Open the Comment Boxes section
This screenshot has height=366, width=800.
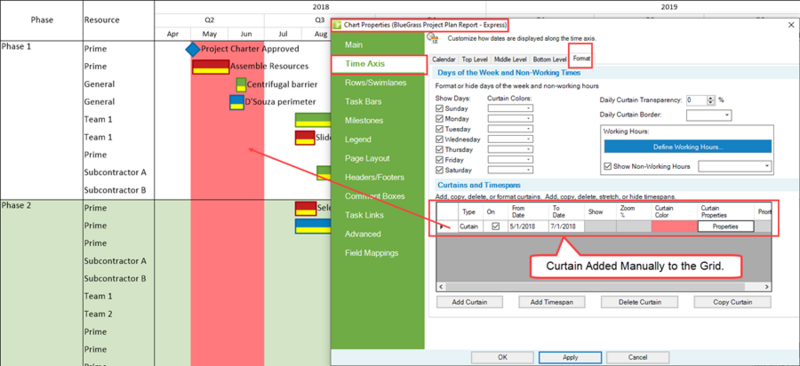[375, 196]
